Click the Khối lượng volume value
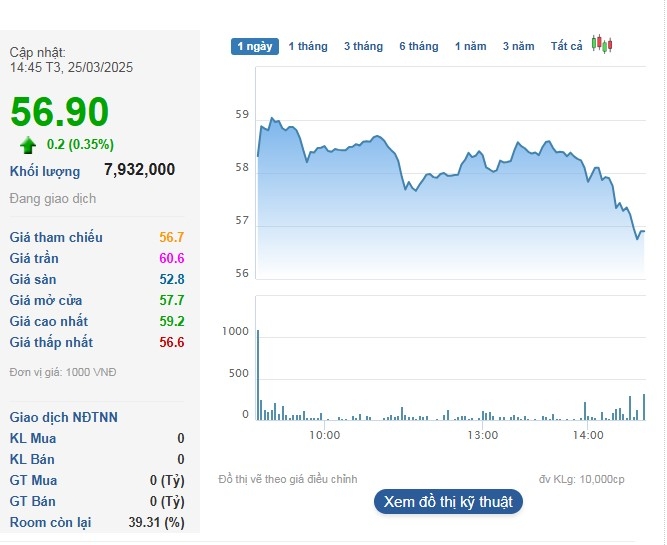Image resolution: width=667 pixels, height=545 pixels. [x=139, y=170]
